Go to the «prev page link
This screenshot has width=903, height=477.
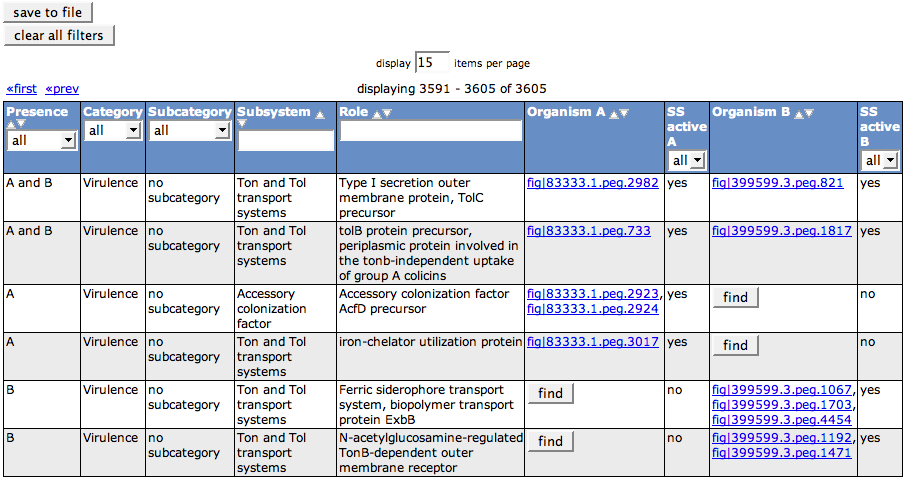coord(62,89)
